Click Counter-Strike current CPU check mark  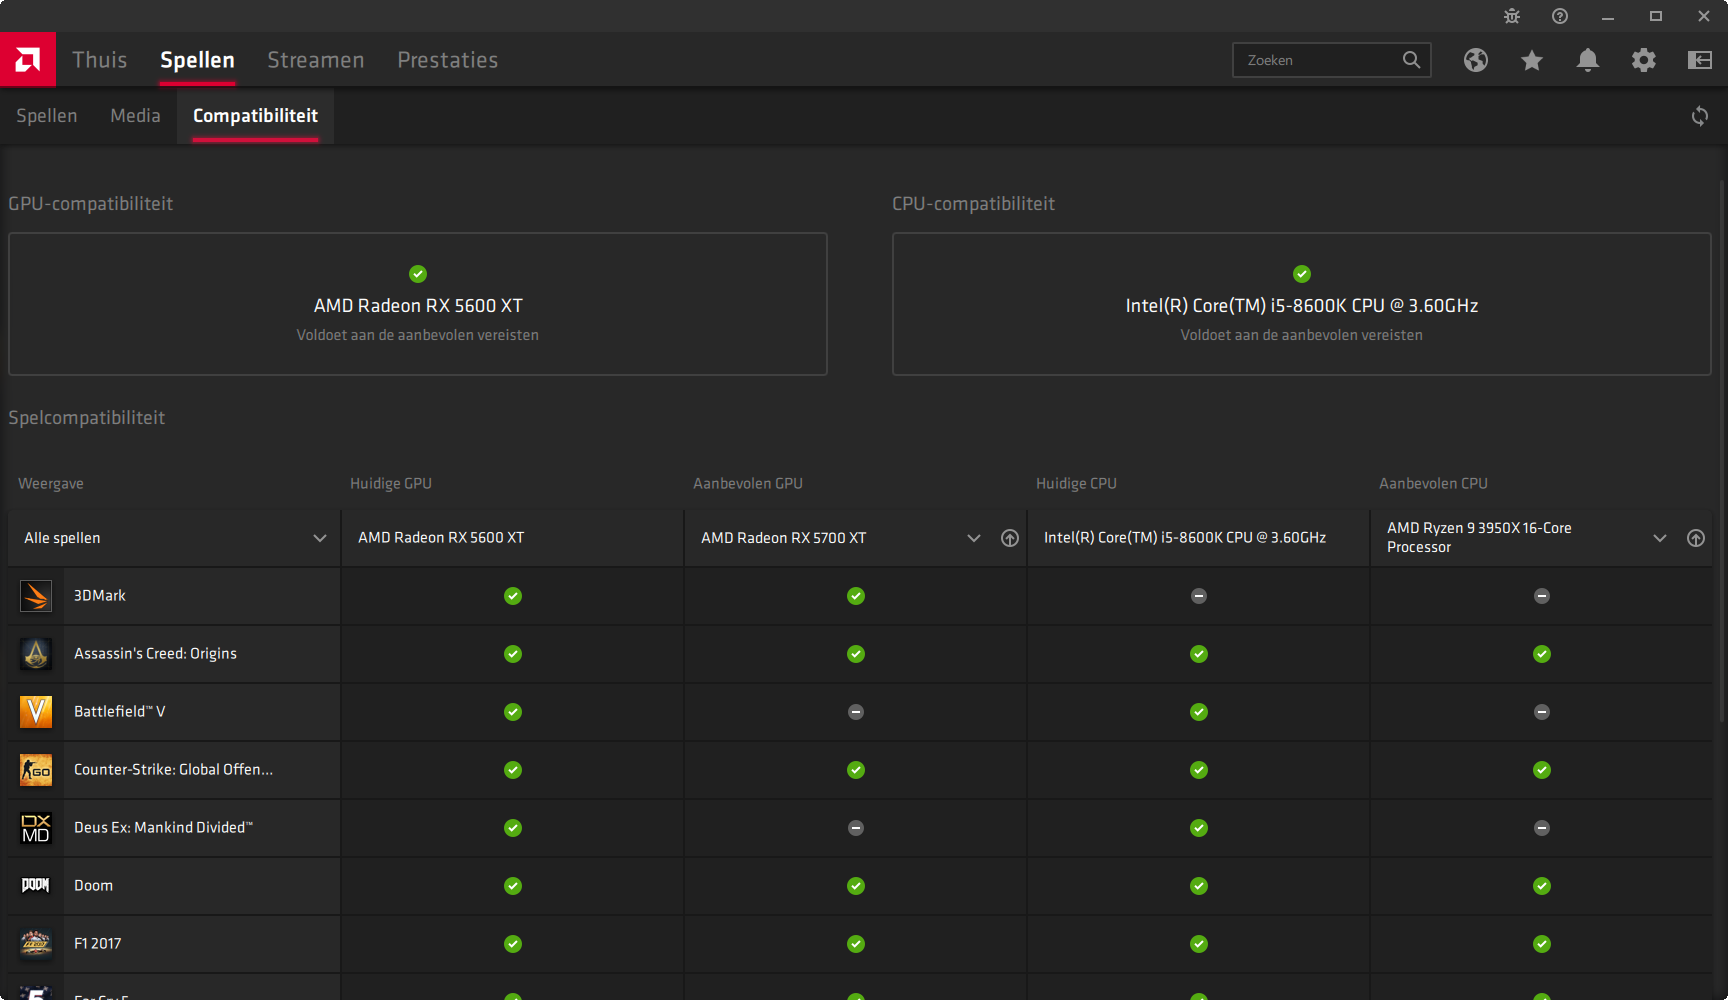pyautogui.click(x=1199, y=770)
